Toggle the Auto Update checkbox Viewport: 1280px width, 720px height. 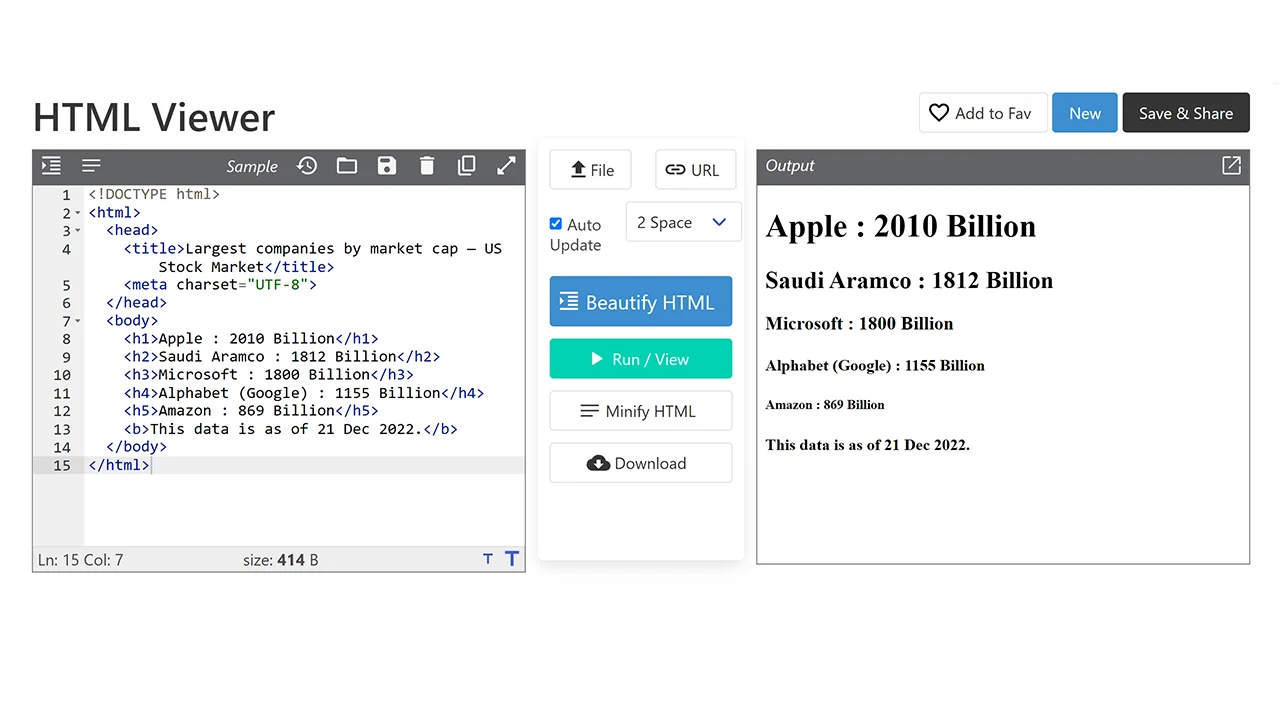coord(556,224)
